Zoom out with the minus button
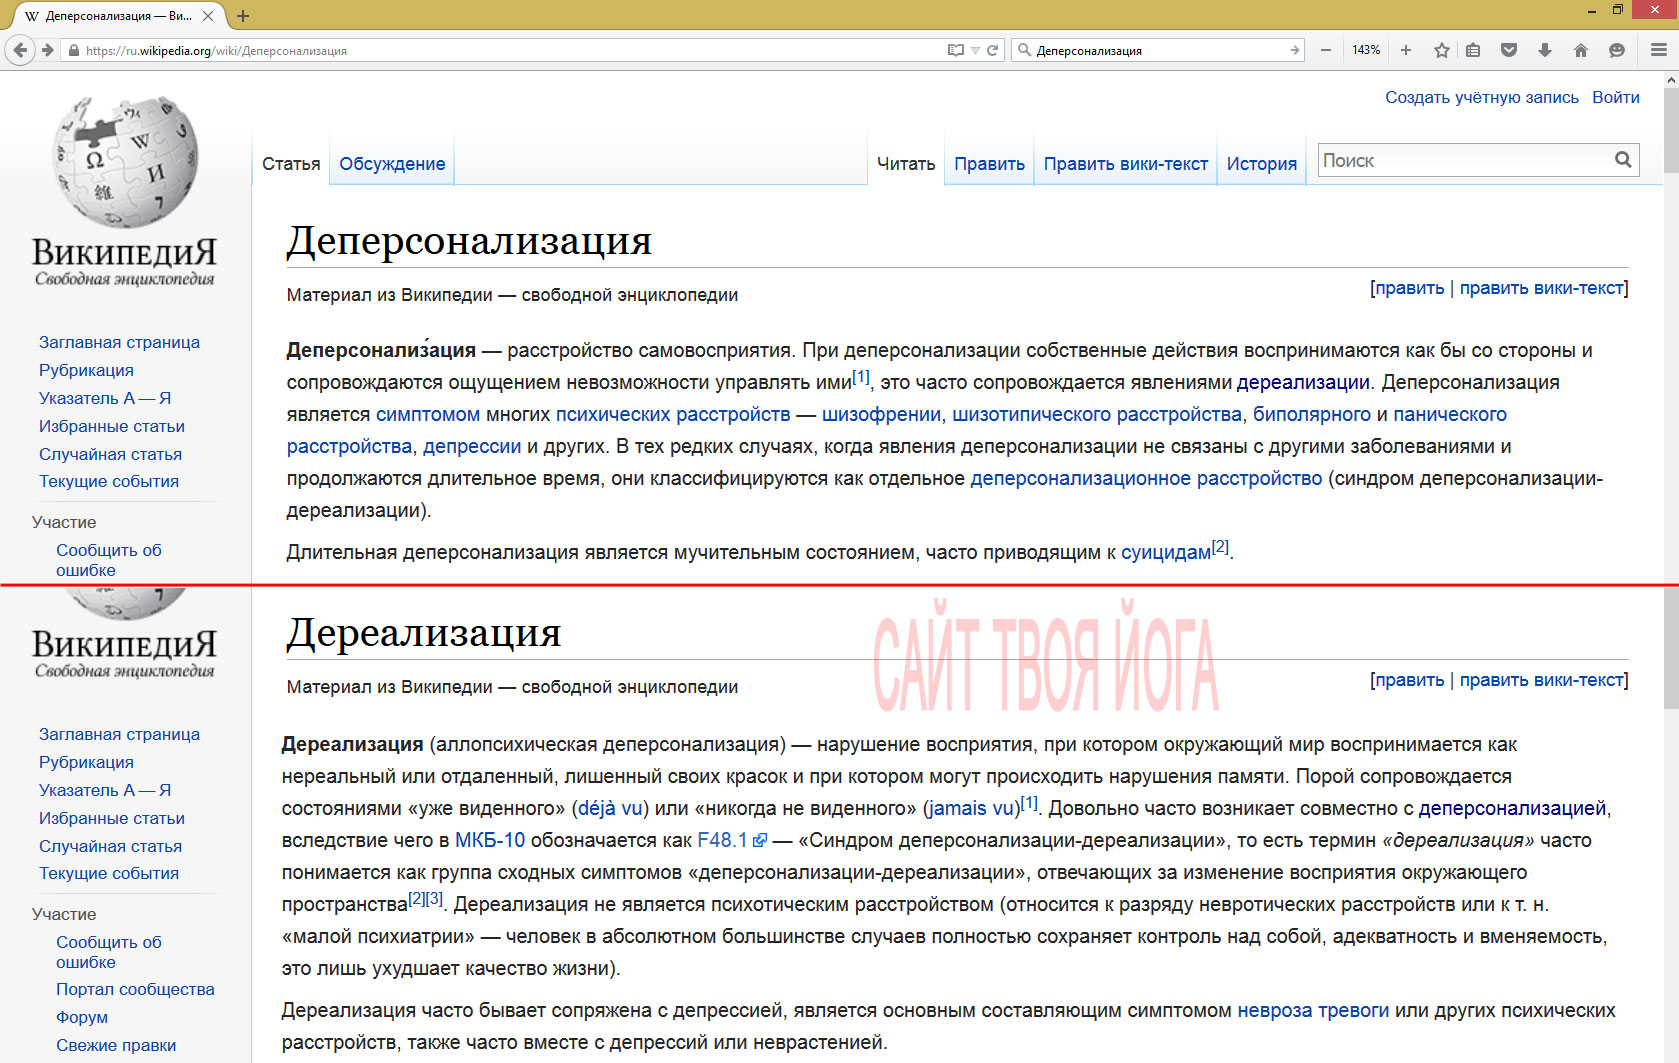The height and width of the screenshot is (1063, 1679). (1326, 50)
